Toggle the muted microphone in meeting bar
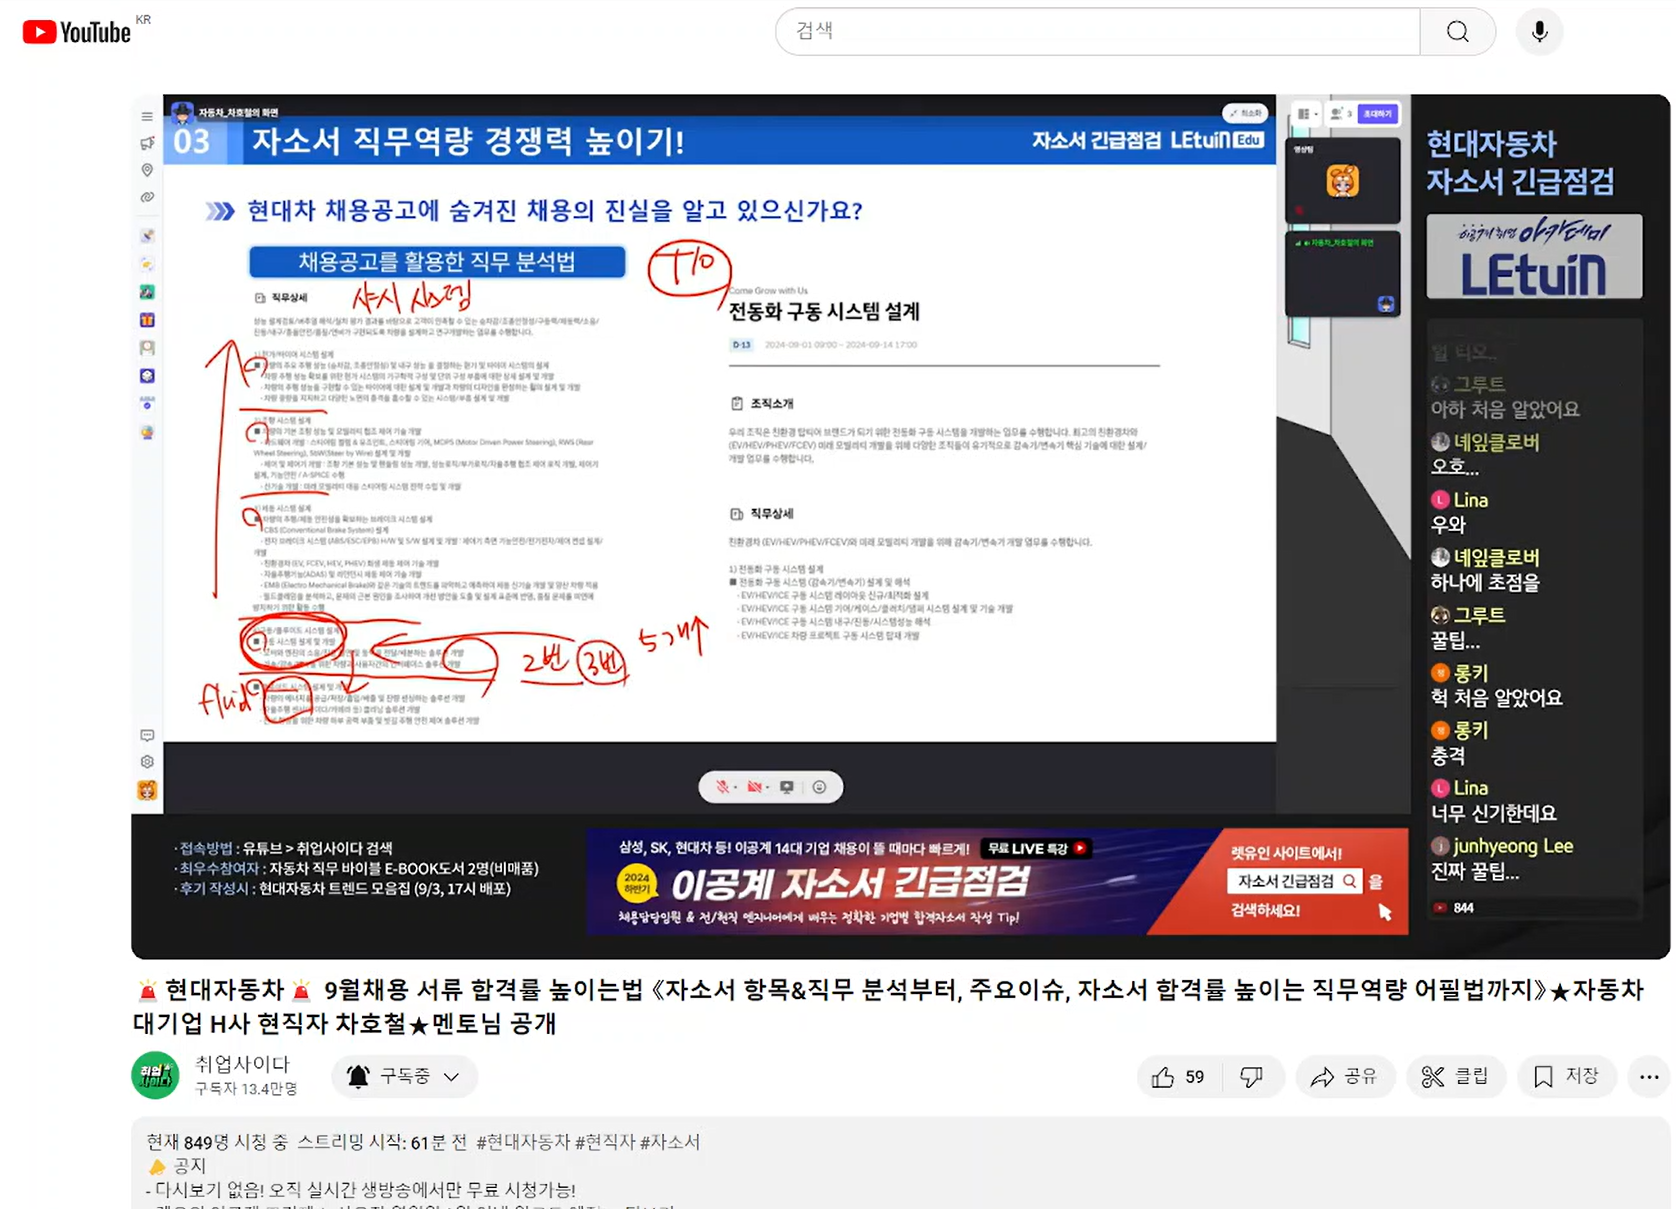 coord(723,787)
